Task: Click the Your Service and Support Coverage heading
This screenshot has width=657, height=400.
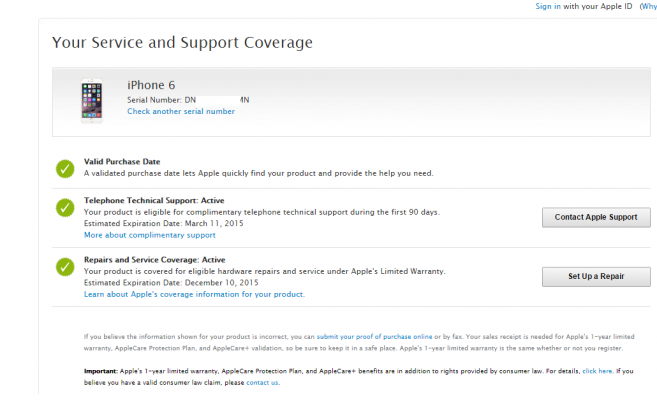Action: pyautogui.click(x=182, y=43)
